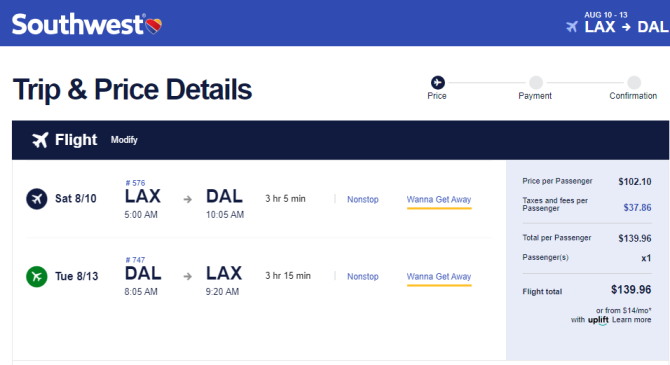Click Wanna Get Away fare for flight 576
Image resolution: width=670 pixels, height=365 pixels.
pyautogui.click(x=439, y=200)
